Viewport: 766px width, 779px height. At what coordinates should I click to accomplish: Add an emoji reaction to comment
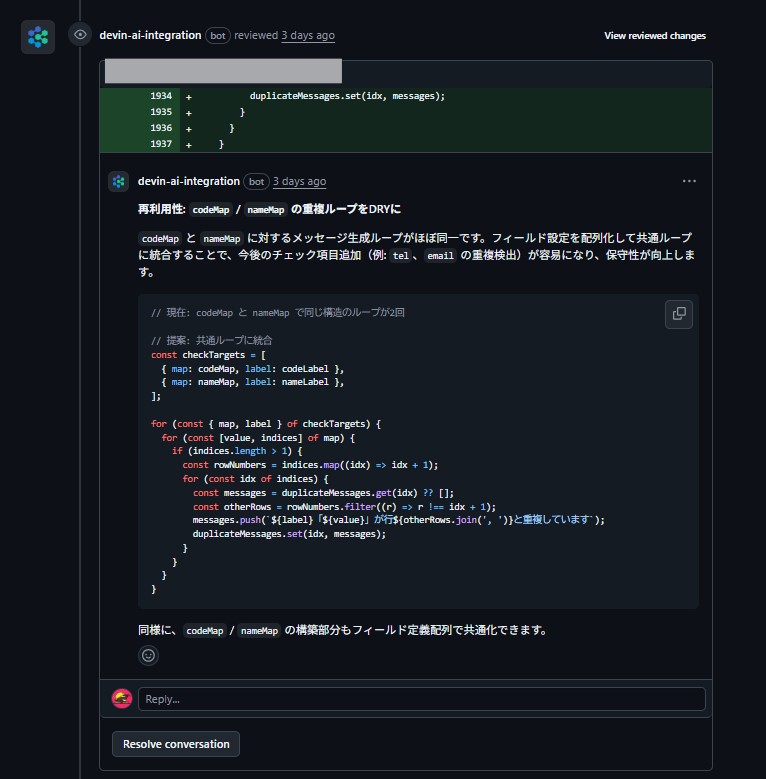(x=149, y=655)
